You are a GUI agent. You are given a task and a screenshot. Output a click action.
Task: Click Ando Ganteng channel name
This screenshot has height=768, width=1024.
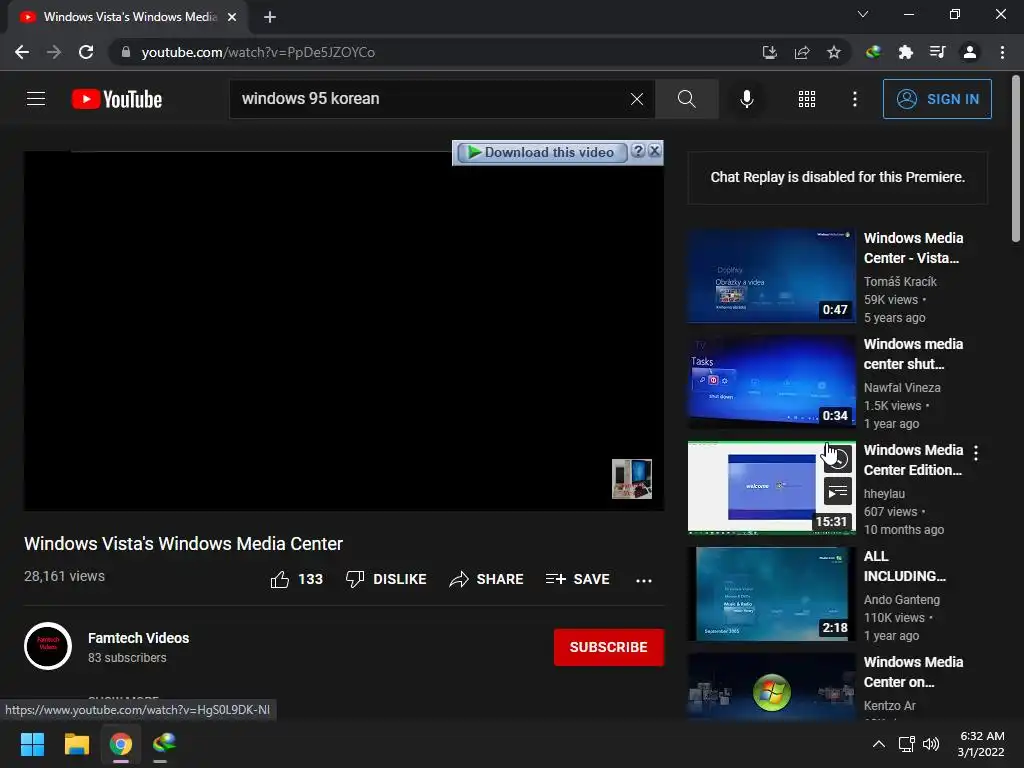click(x=902, y=600)
